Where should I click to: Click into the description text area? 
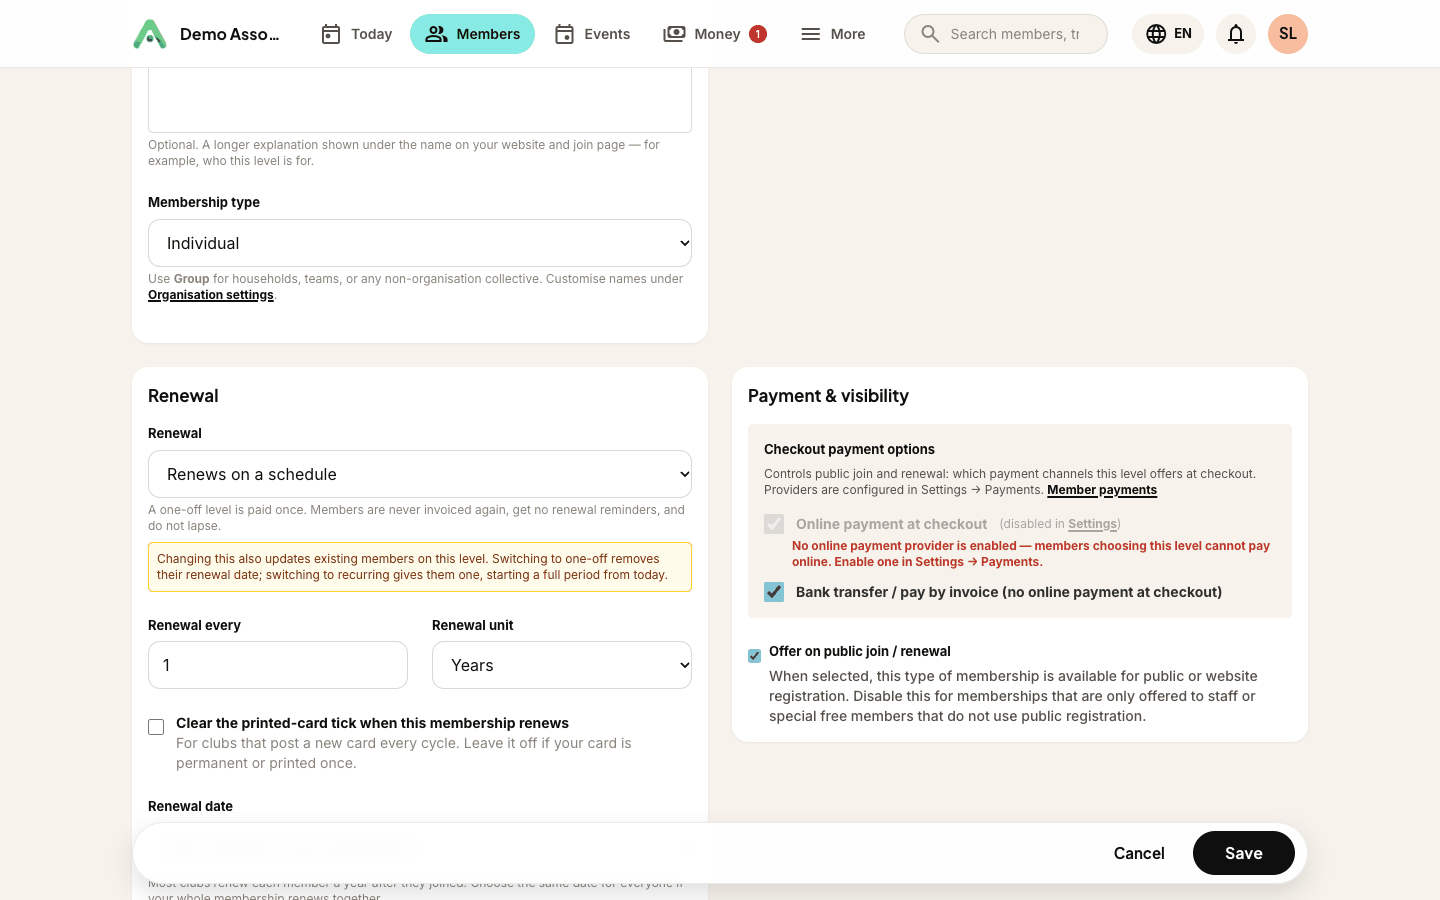click(420, 100)
